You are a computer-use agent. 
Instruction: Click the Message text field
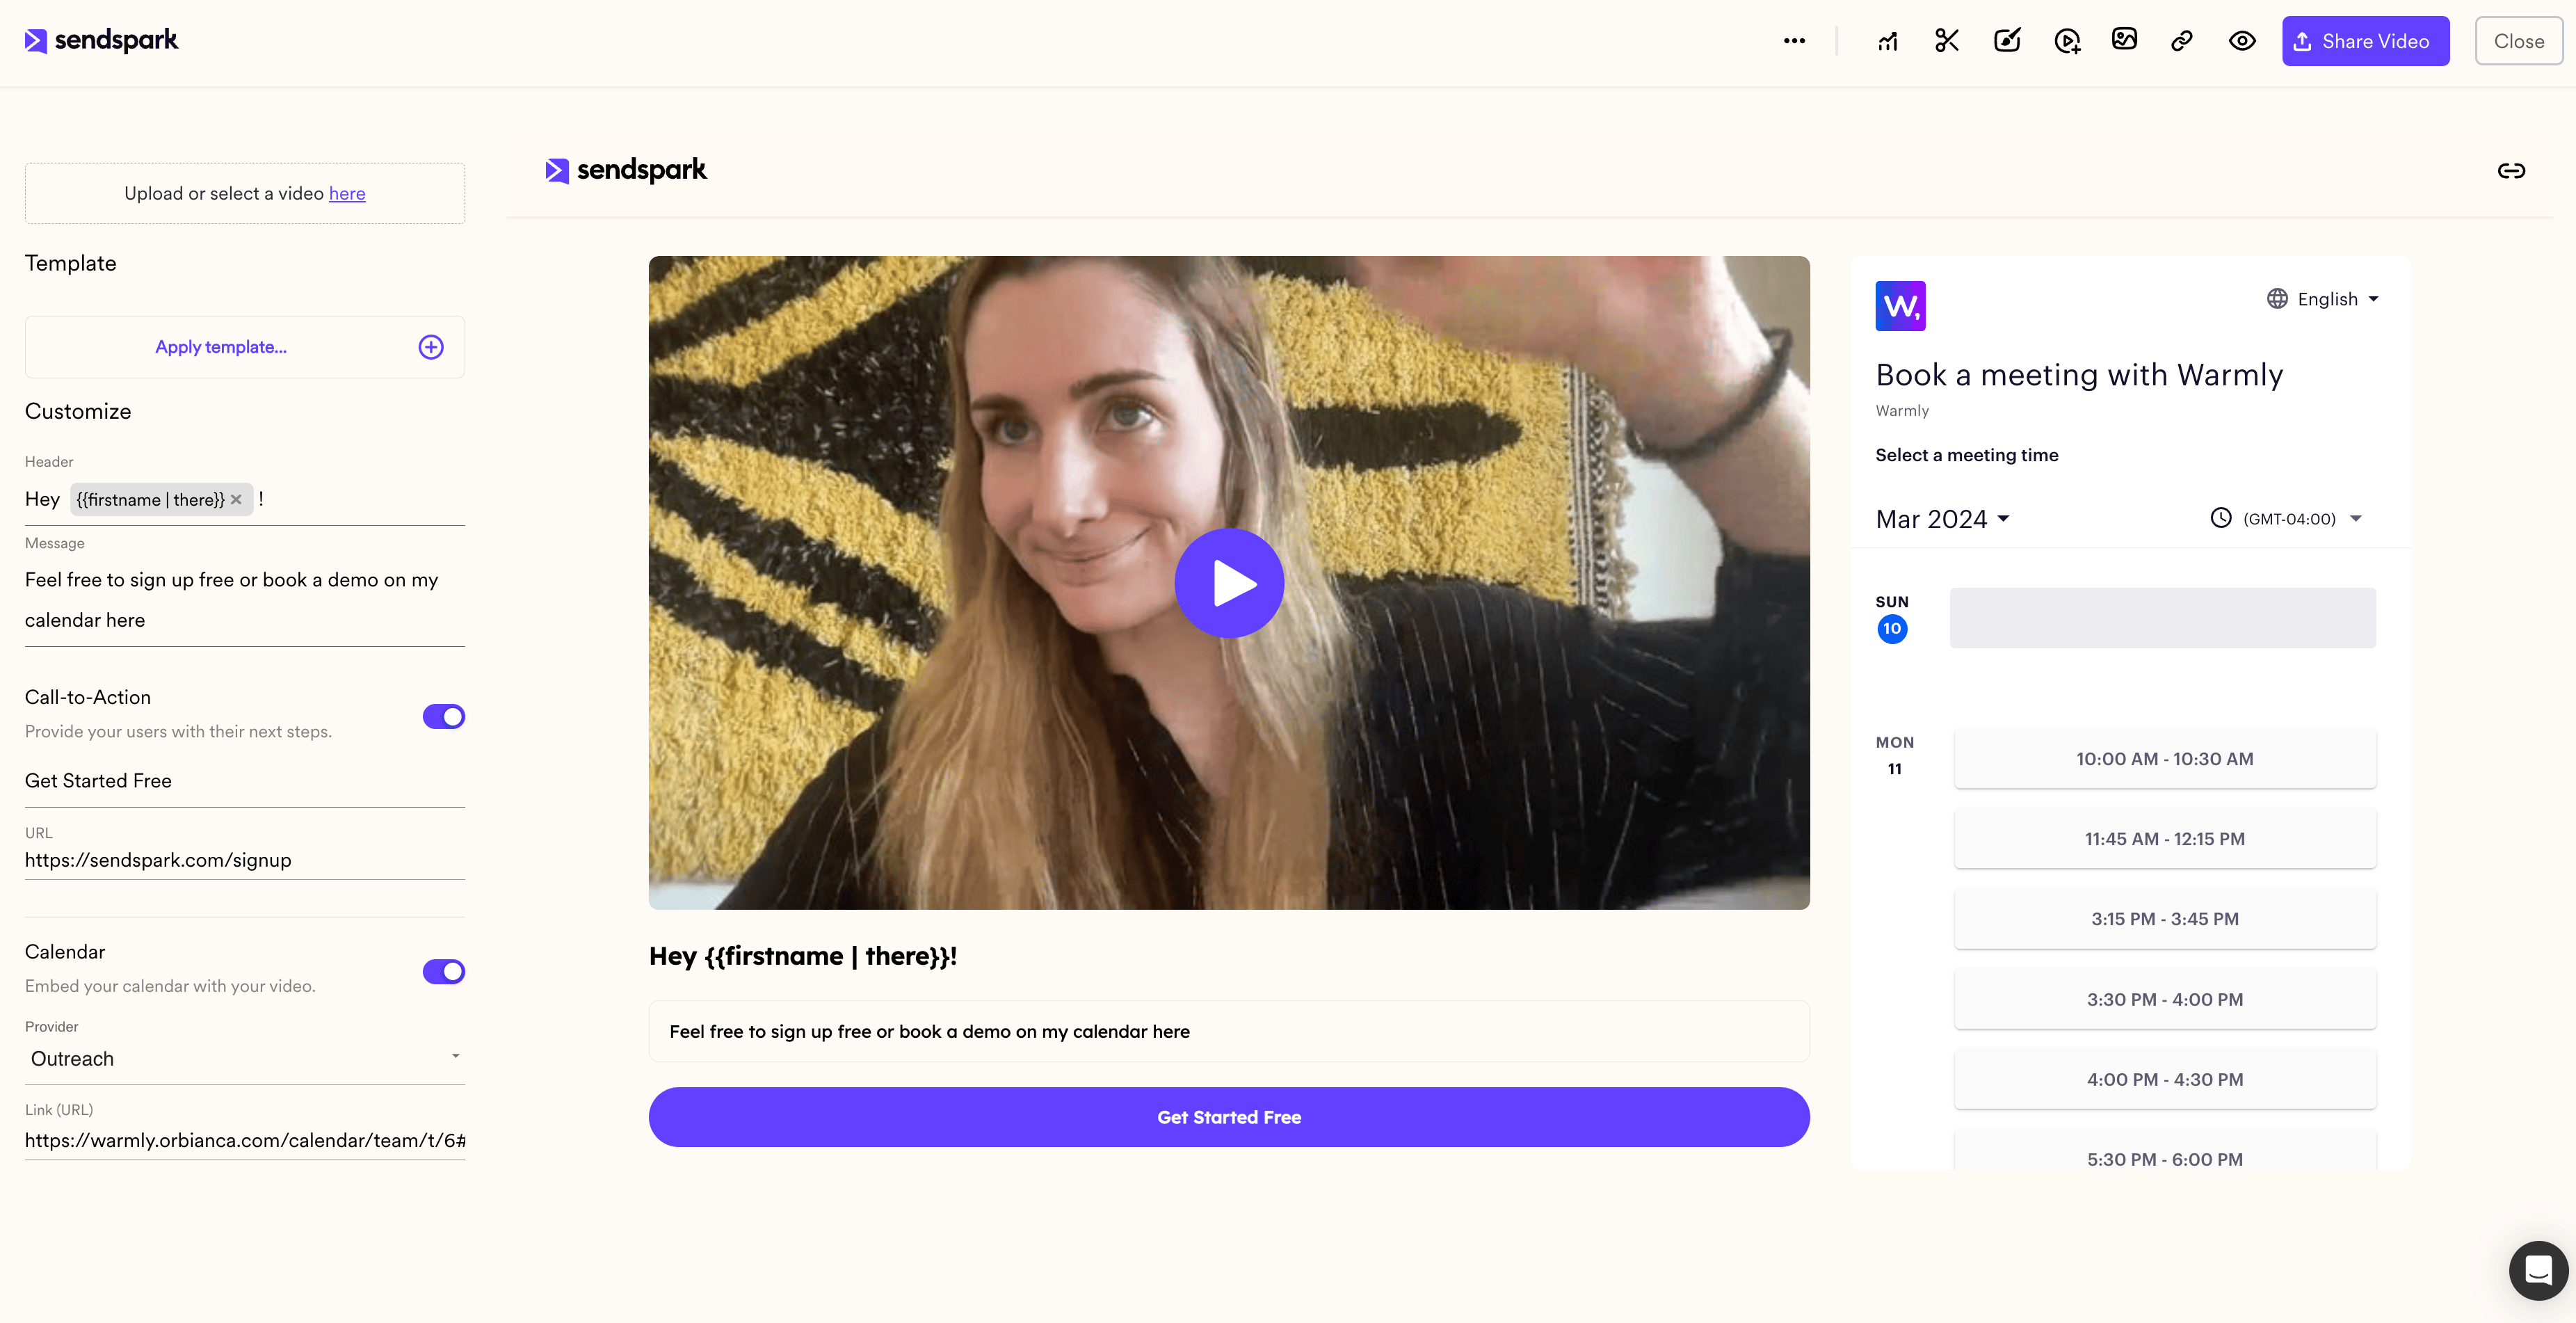click(x=244, y=600)
